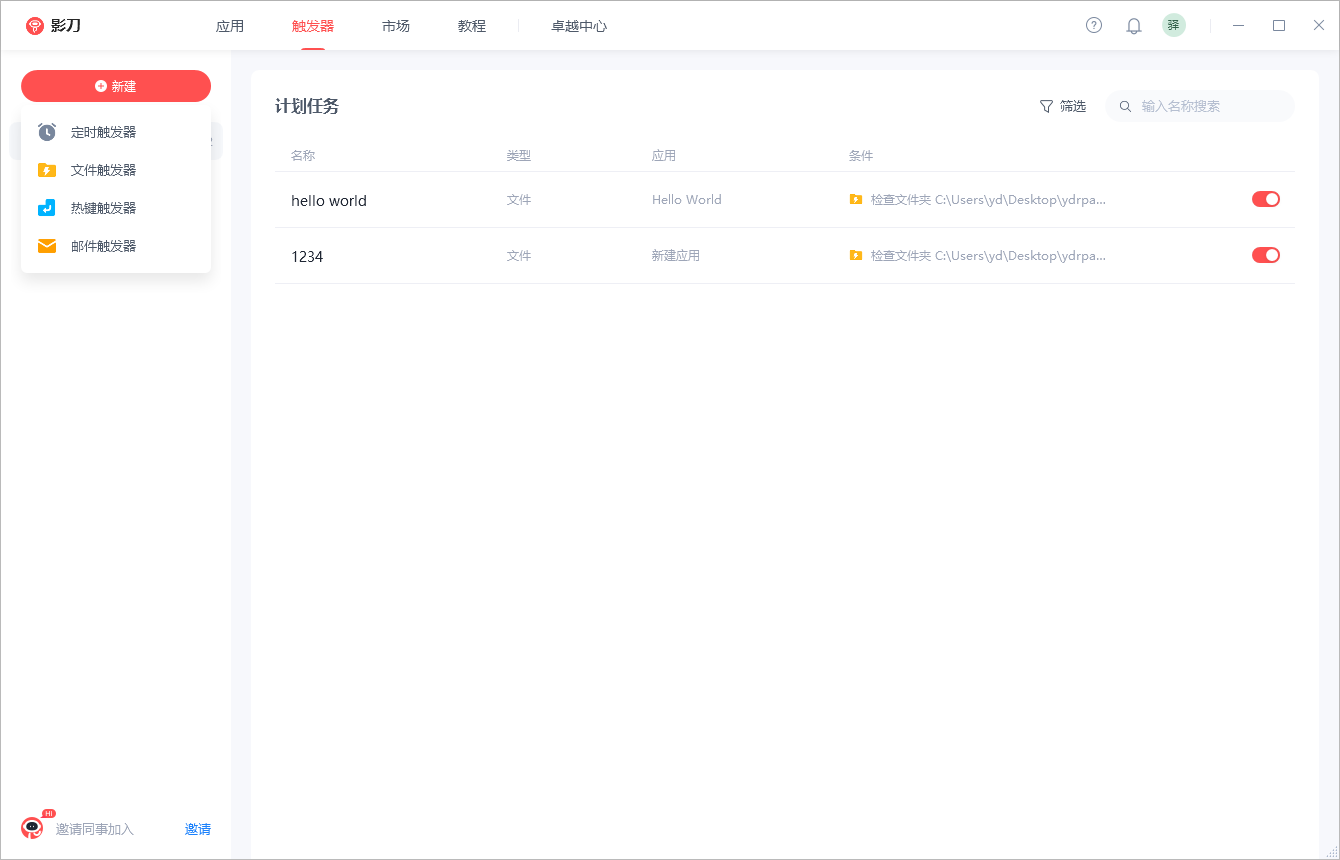Viewport: 1340px width, 860px height.
Task: Click the green user avatar icon
Action: tap(1174, 26)
